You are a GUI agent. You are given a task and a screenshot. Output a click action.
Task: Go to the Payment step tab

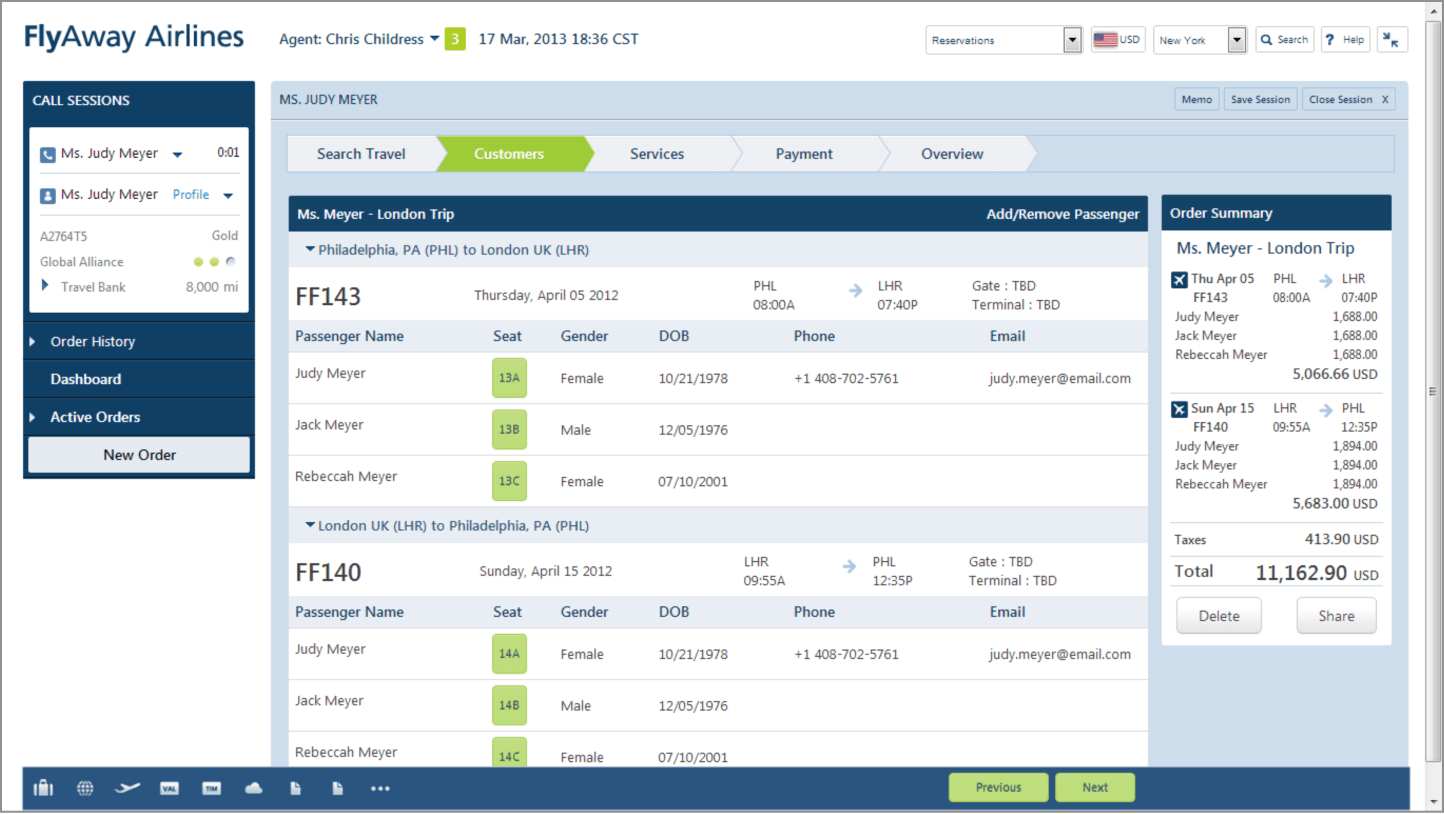[x=804, y=154]
